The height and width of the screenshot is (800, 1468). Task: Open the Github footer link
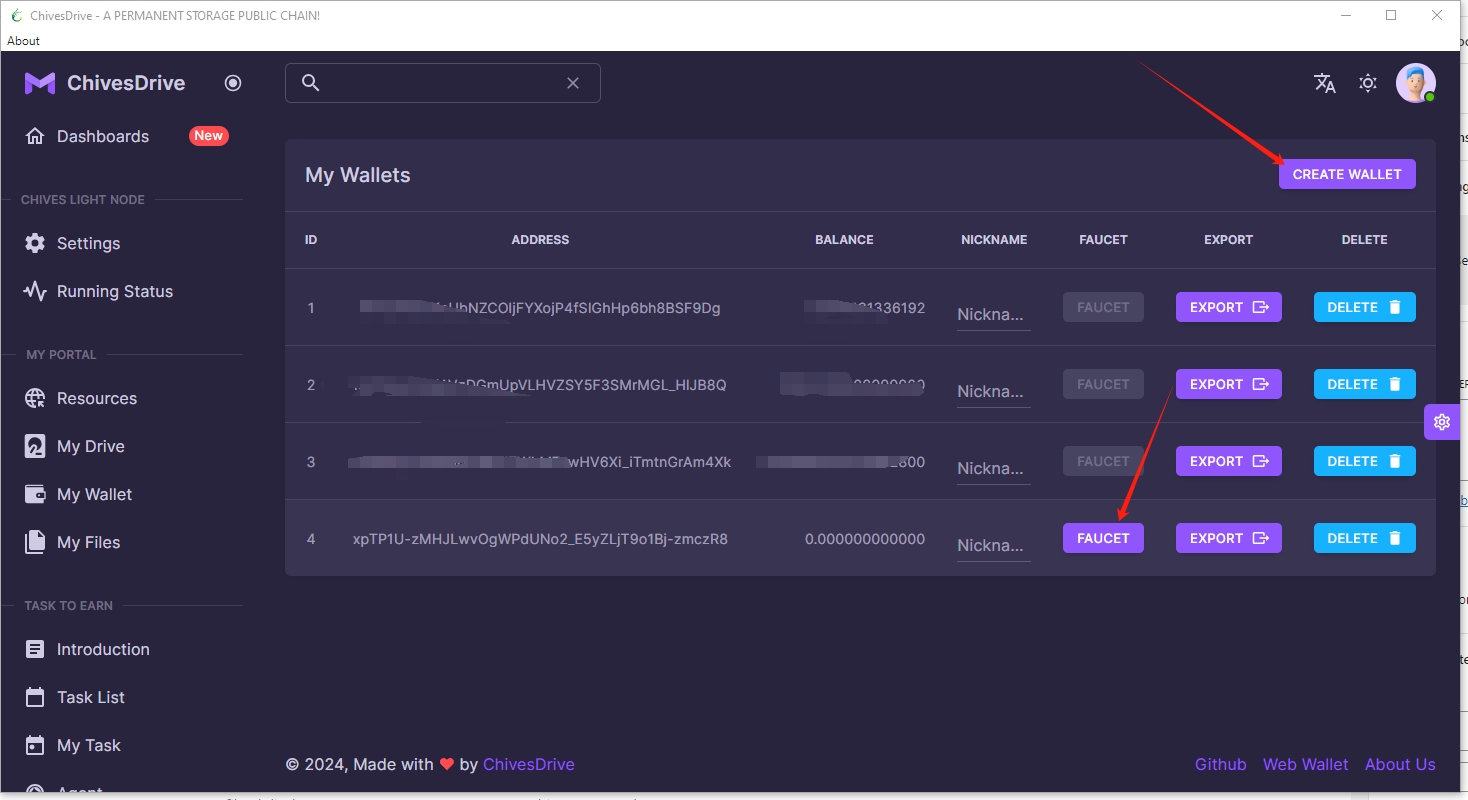click(x=1221, y=764)
